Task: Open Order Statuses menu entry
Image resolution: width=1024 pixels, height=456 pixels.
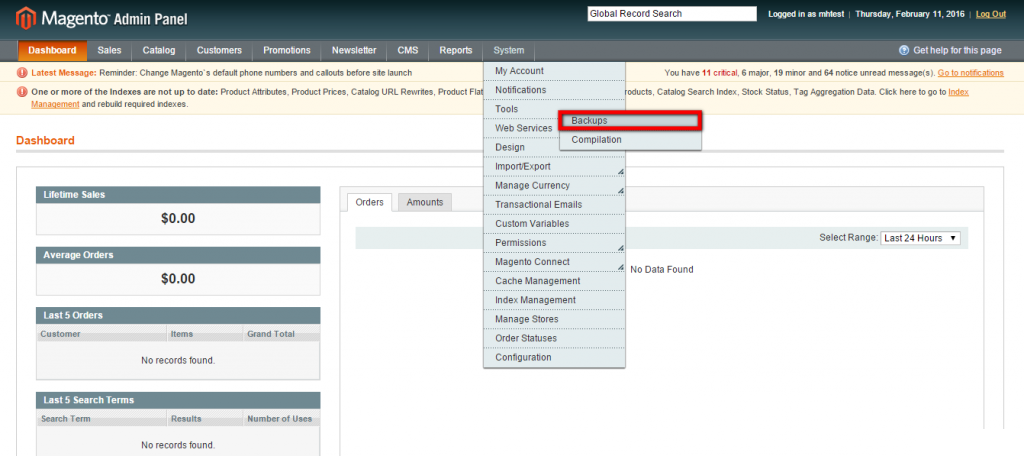Action: 554,338
